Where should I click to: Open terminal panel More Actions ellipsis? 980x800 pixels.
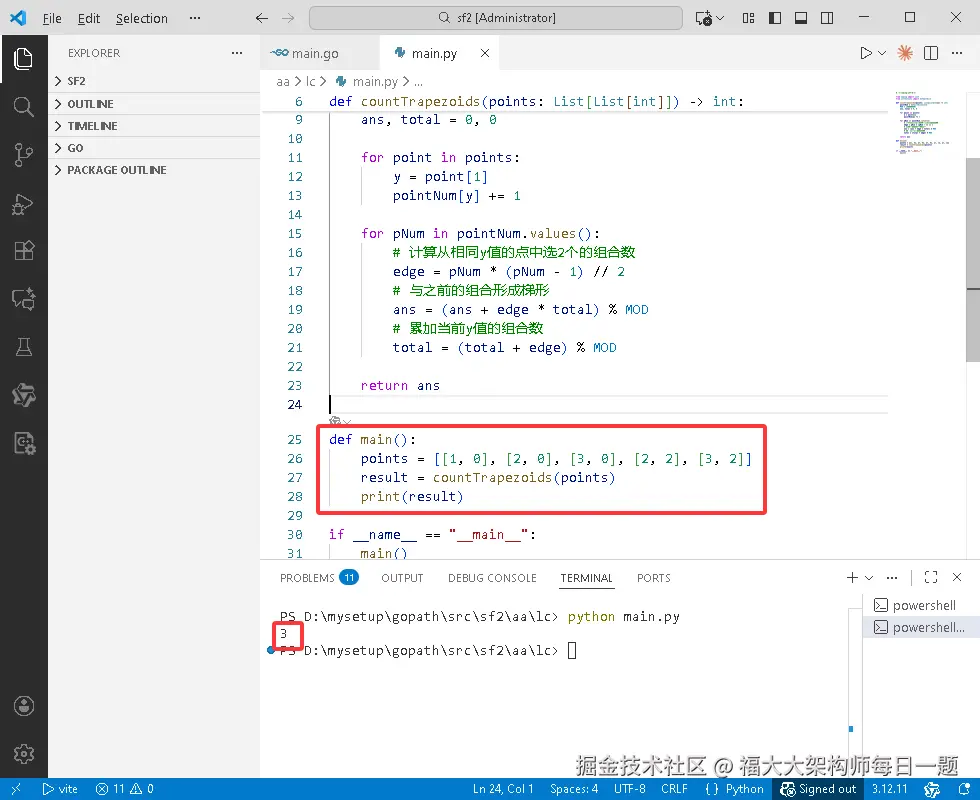892,578
